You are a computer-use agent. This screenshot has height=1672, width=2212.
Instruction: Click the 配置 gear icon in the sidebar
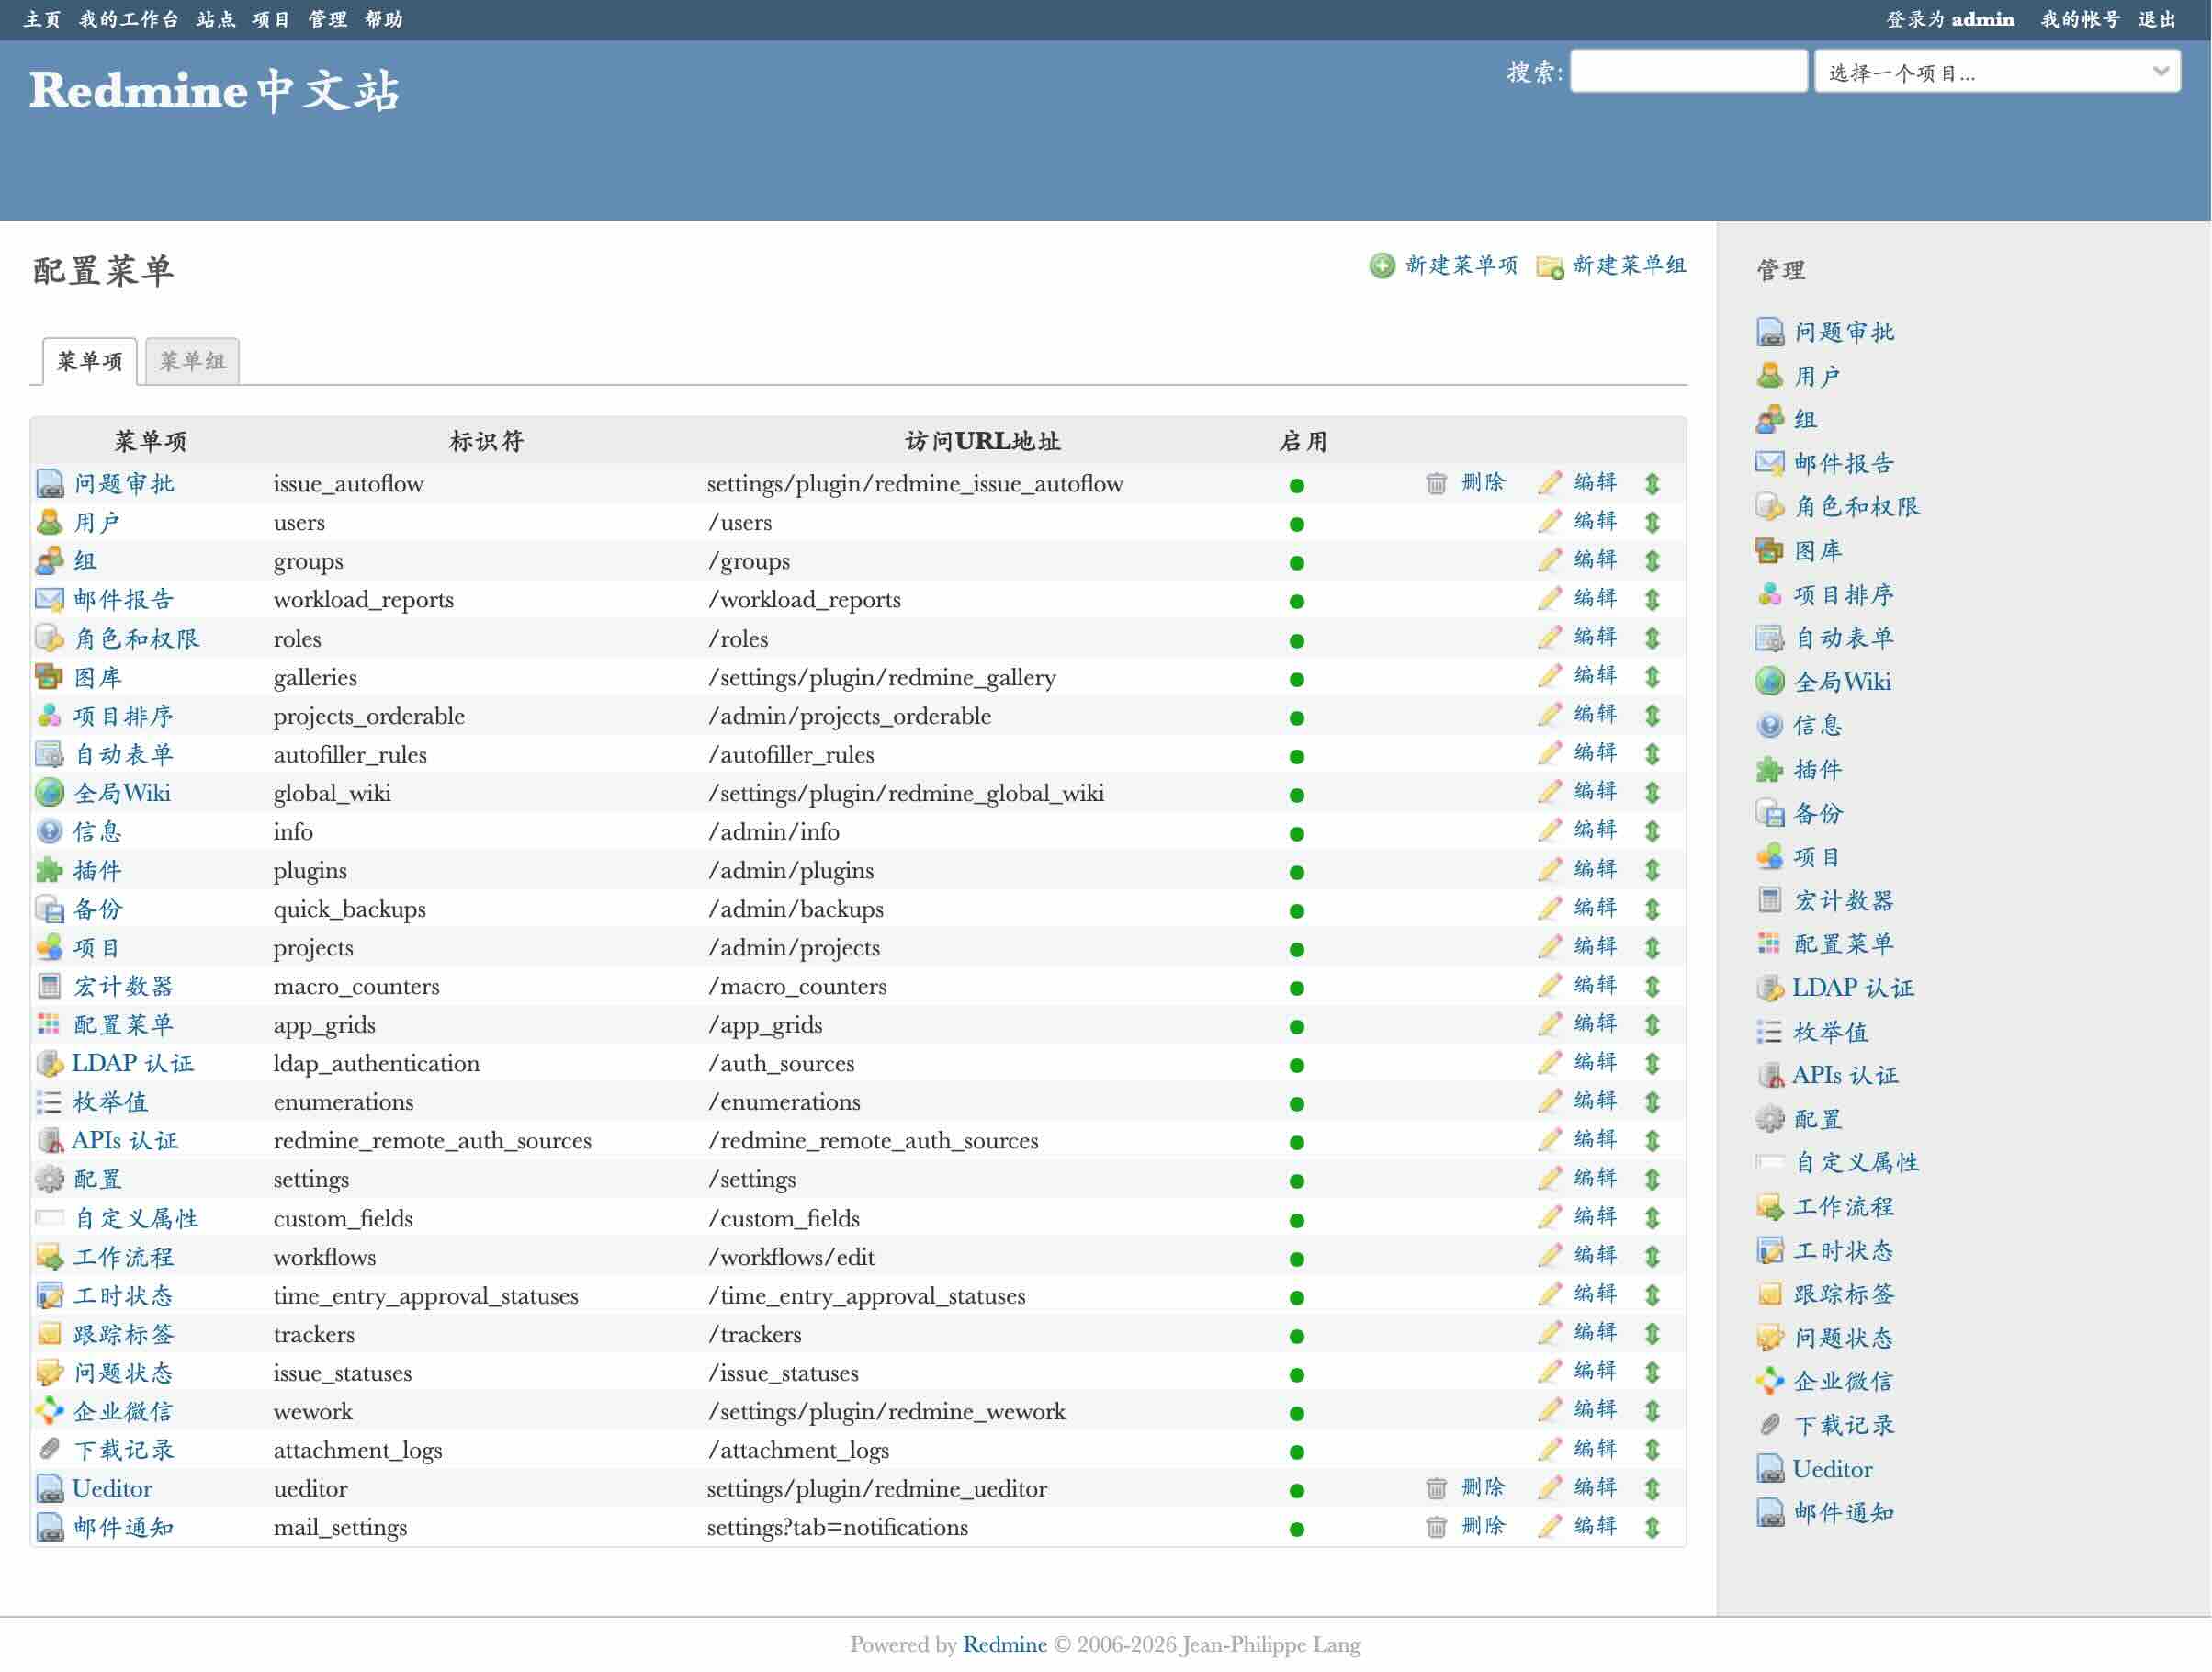coord(1769,1119)
